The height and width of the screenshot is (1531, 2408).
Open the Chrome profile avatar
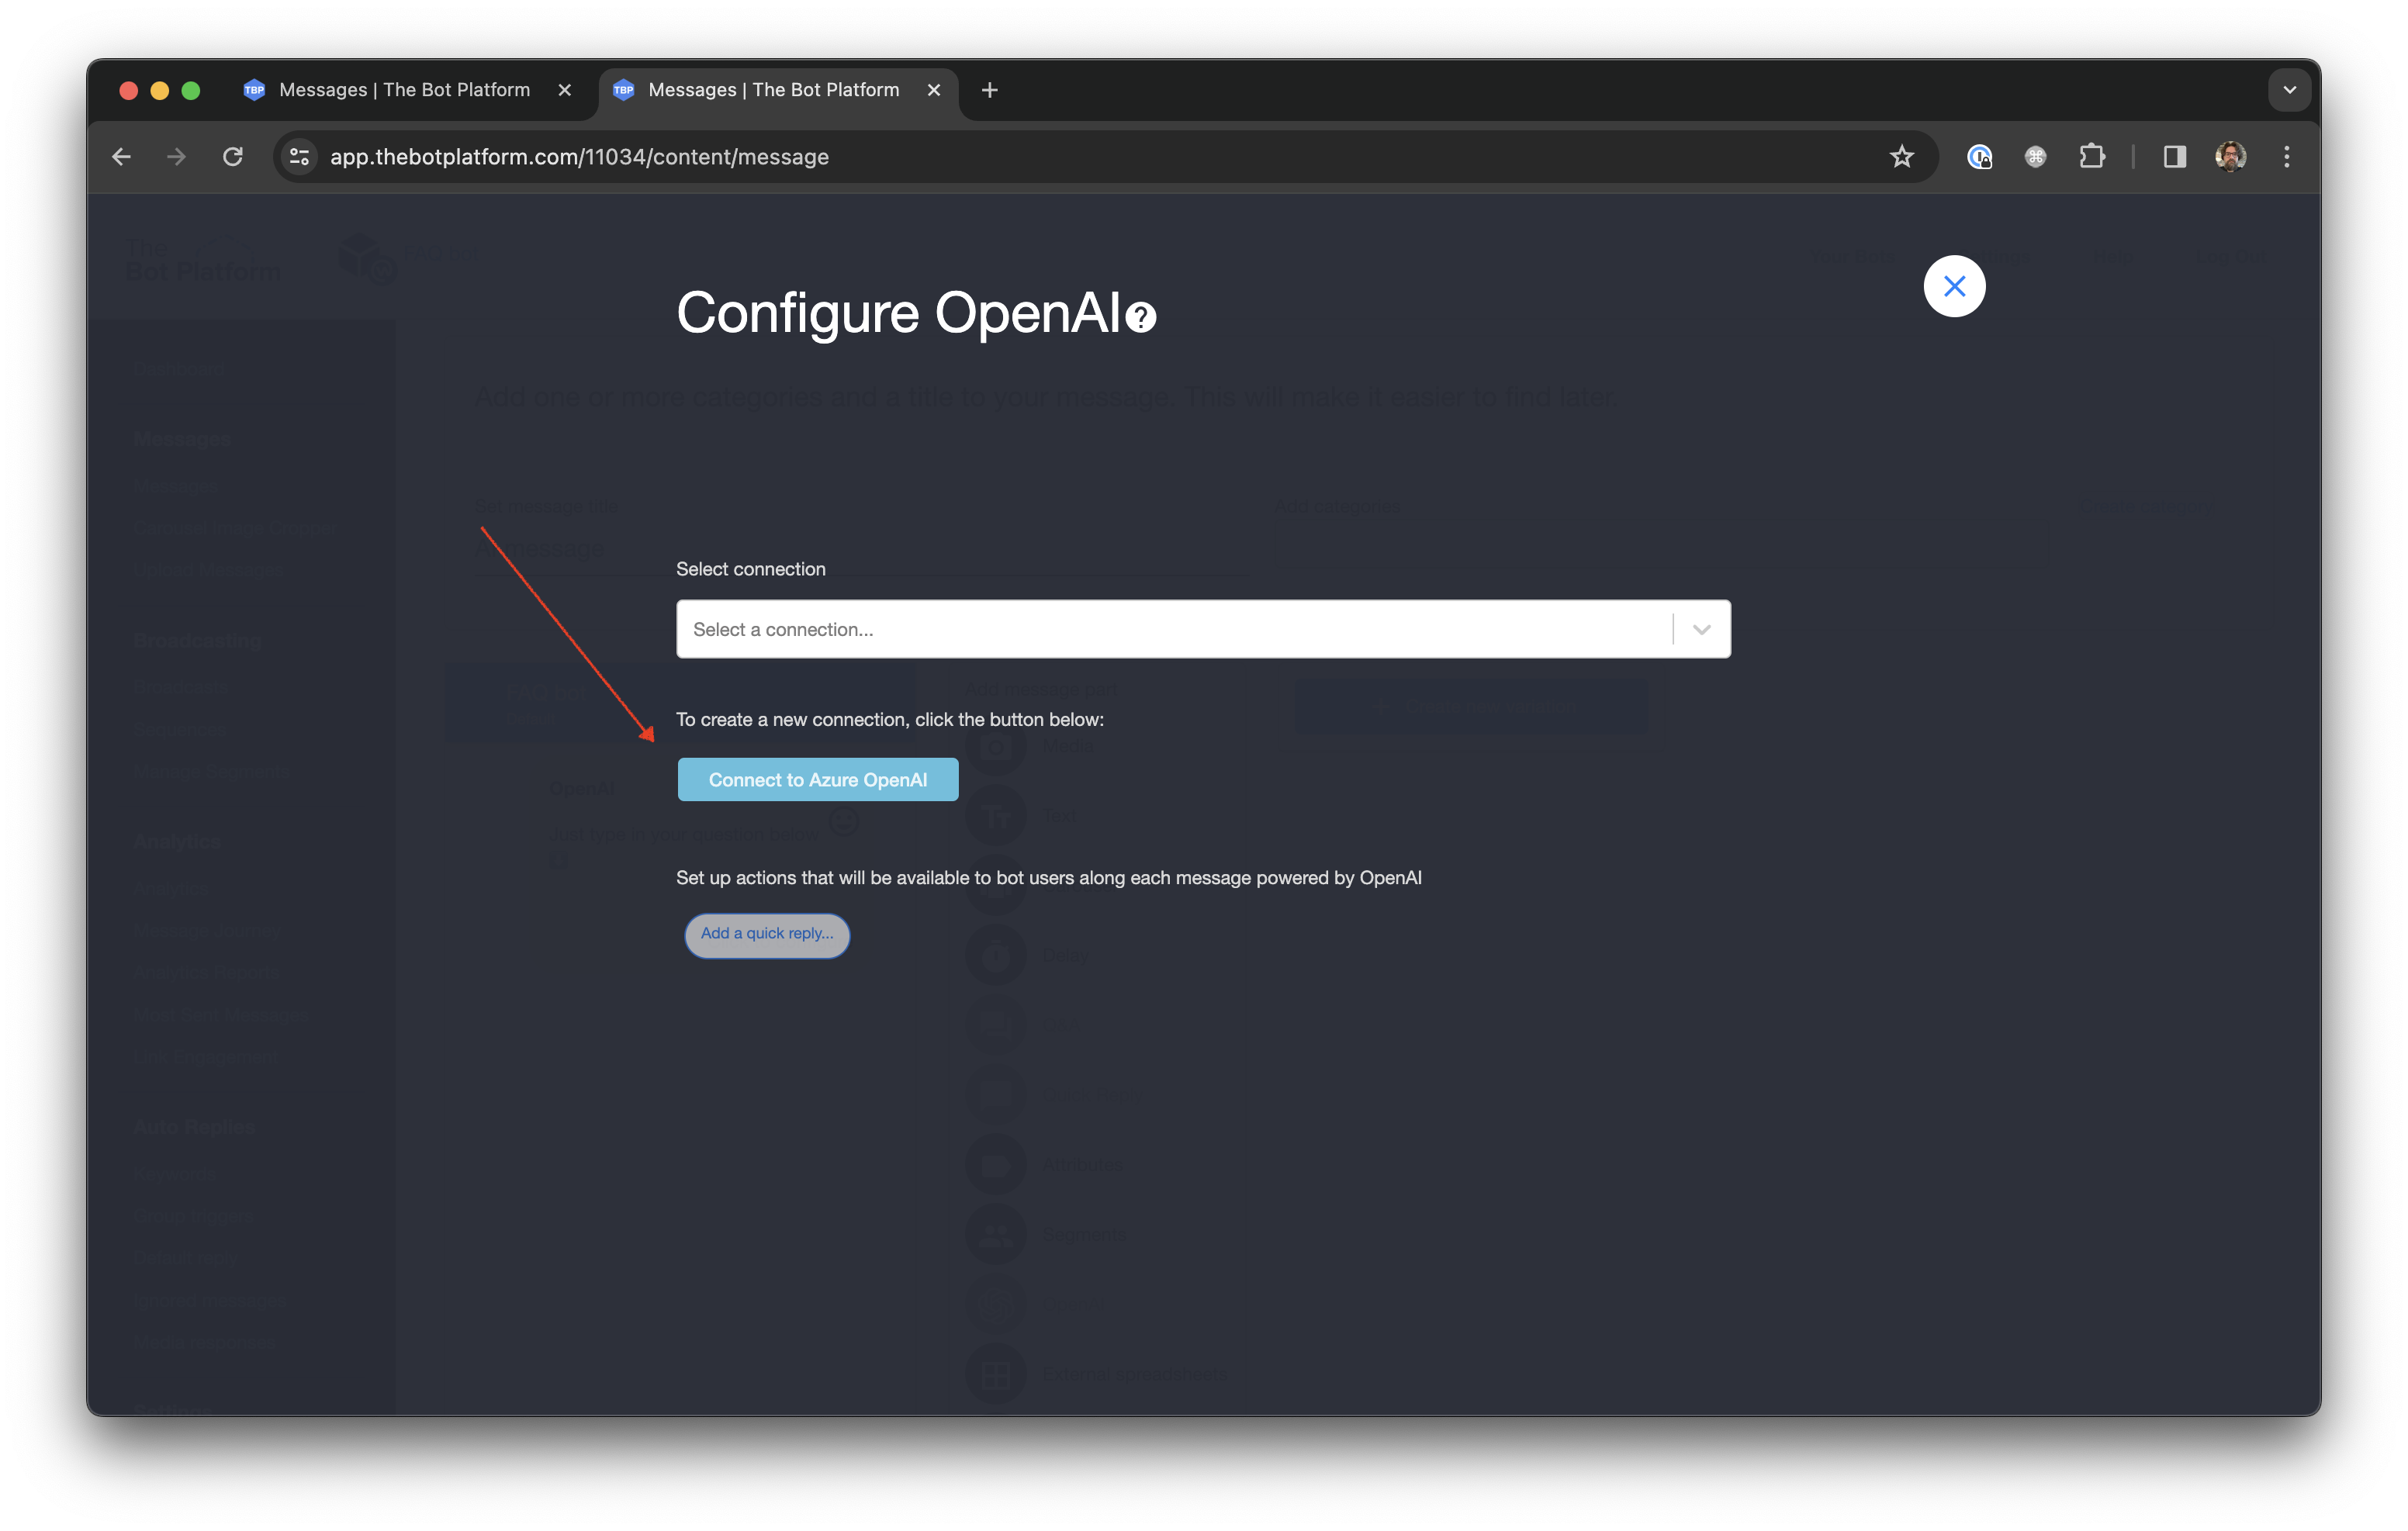point(2231,157)
